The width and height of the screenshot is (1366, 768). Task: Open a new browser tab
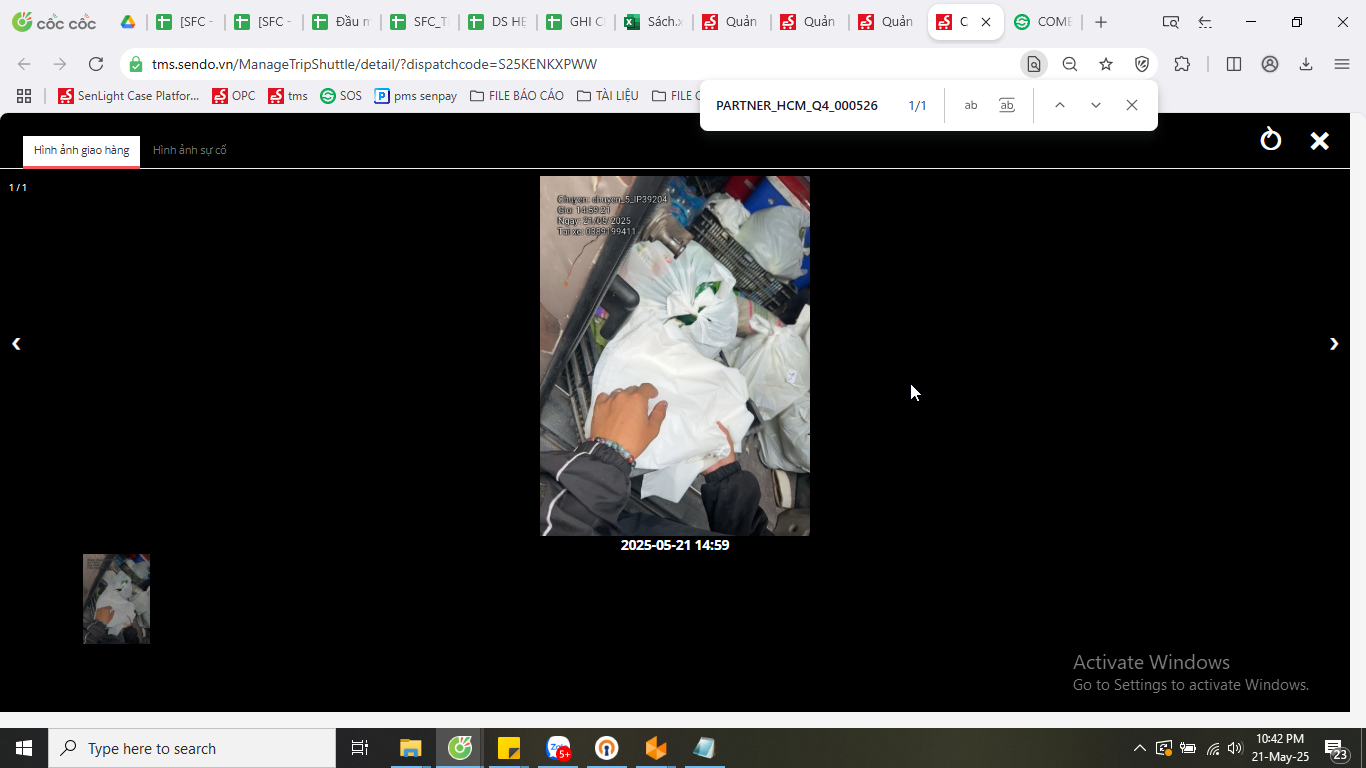click(x=1101, y=22)
